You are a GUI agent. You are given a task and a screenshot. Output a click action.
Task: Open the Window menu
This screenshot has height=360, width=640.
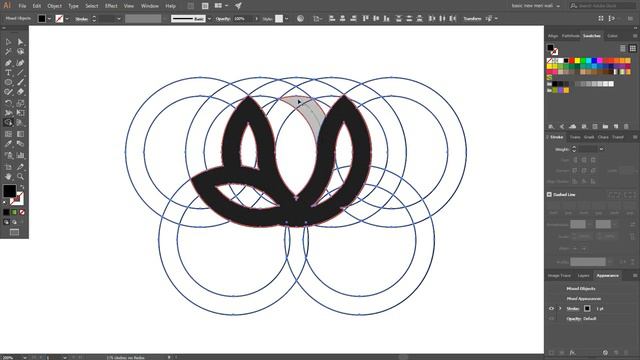point(150,6)
